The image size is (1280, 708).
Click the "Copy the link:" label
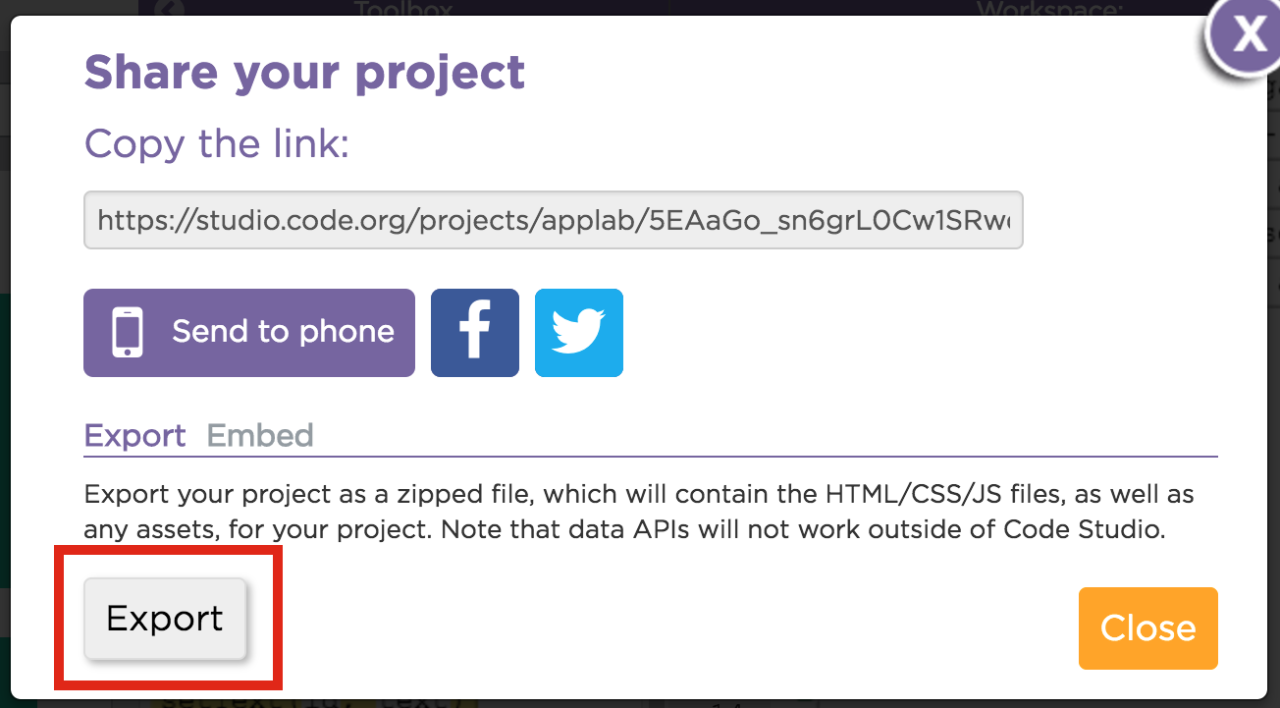[x=216, y=144]
